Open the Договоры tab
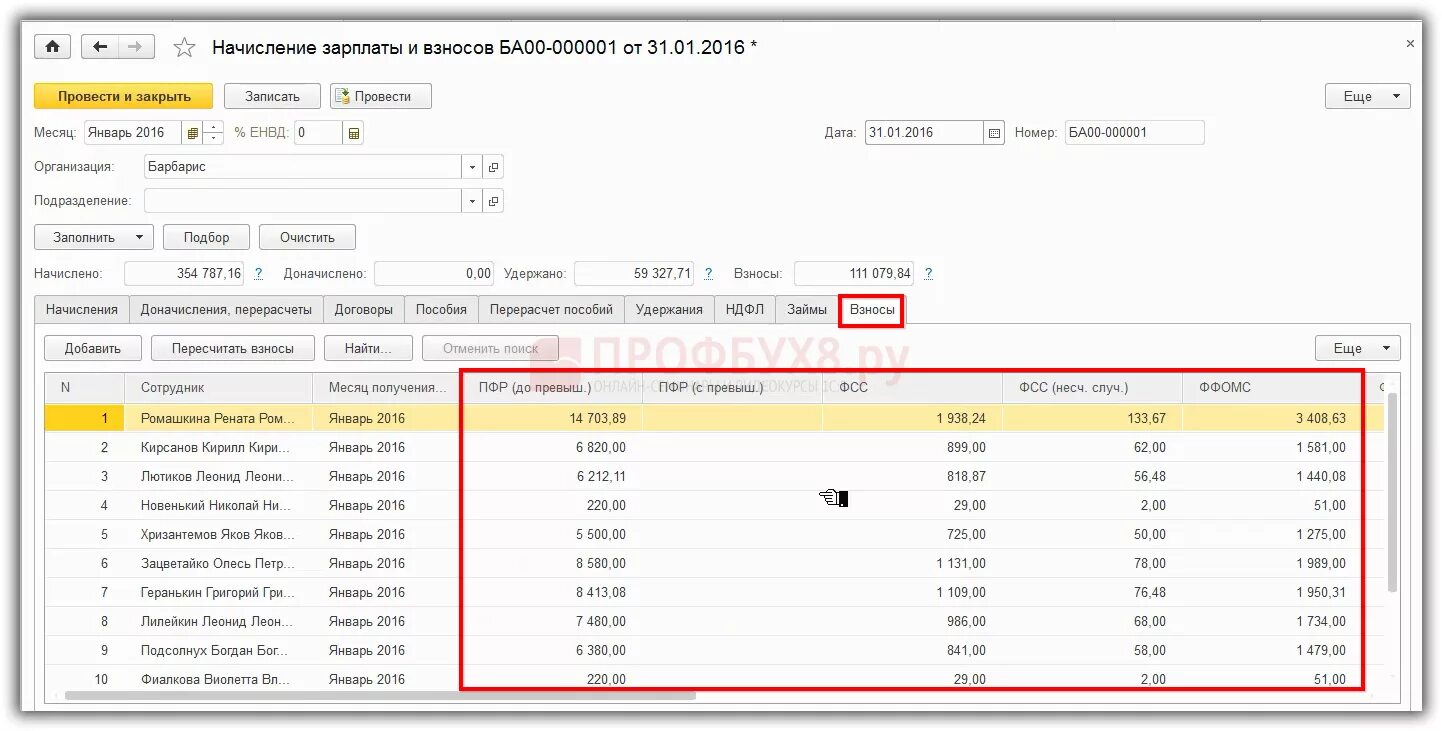The image size is (1442, 731). pos(364,310)
